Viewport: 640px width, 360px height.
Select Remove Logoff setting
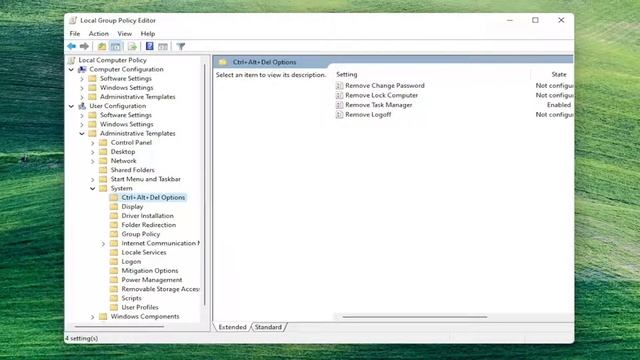click(x=368, y=115)
